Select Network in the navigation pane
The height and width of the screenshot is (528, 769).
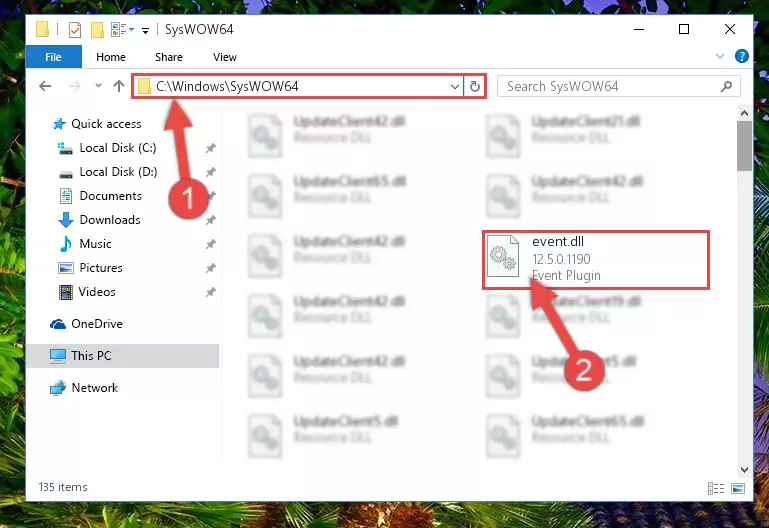pyautogui.click(x=94, y=388)
